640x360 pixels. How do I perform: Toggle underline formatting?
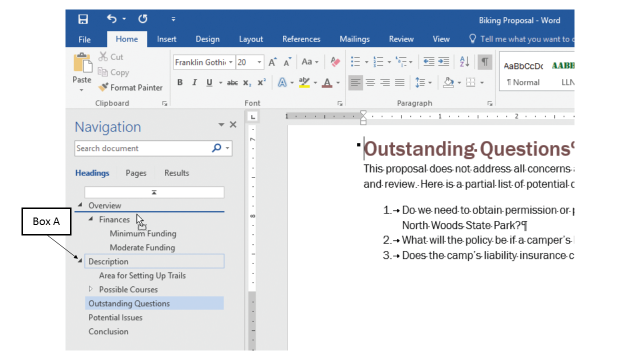(x=209, y=82)
